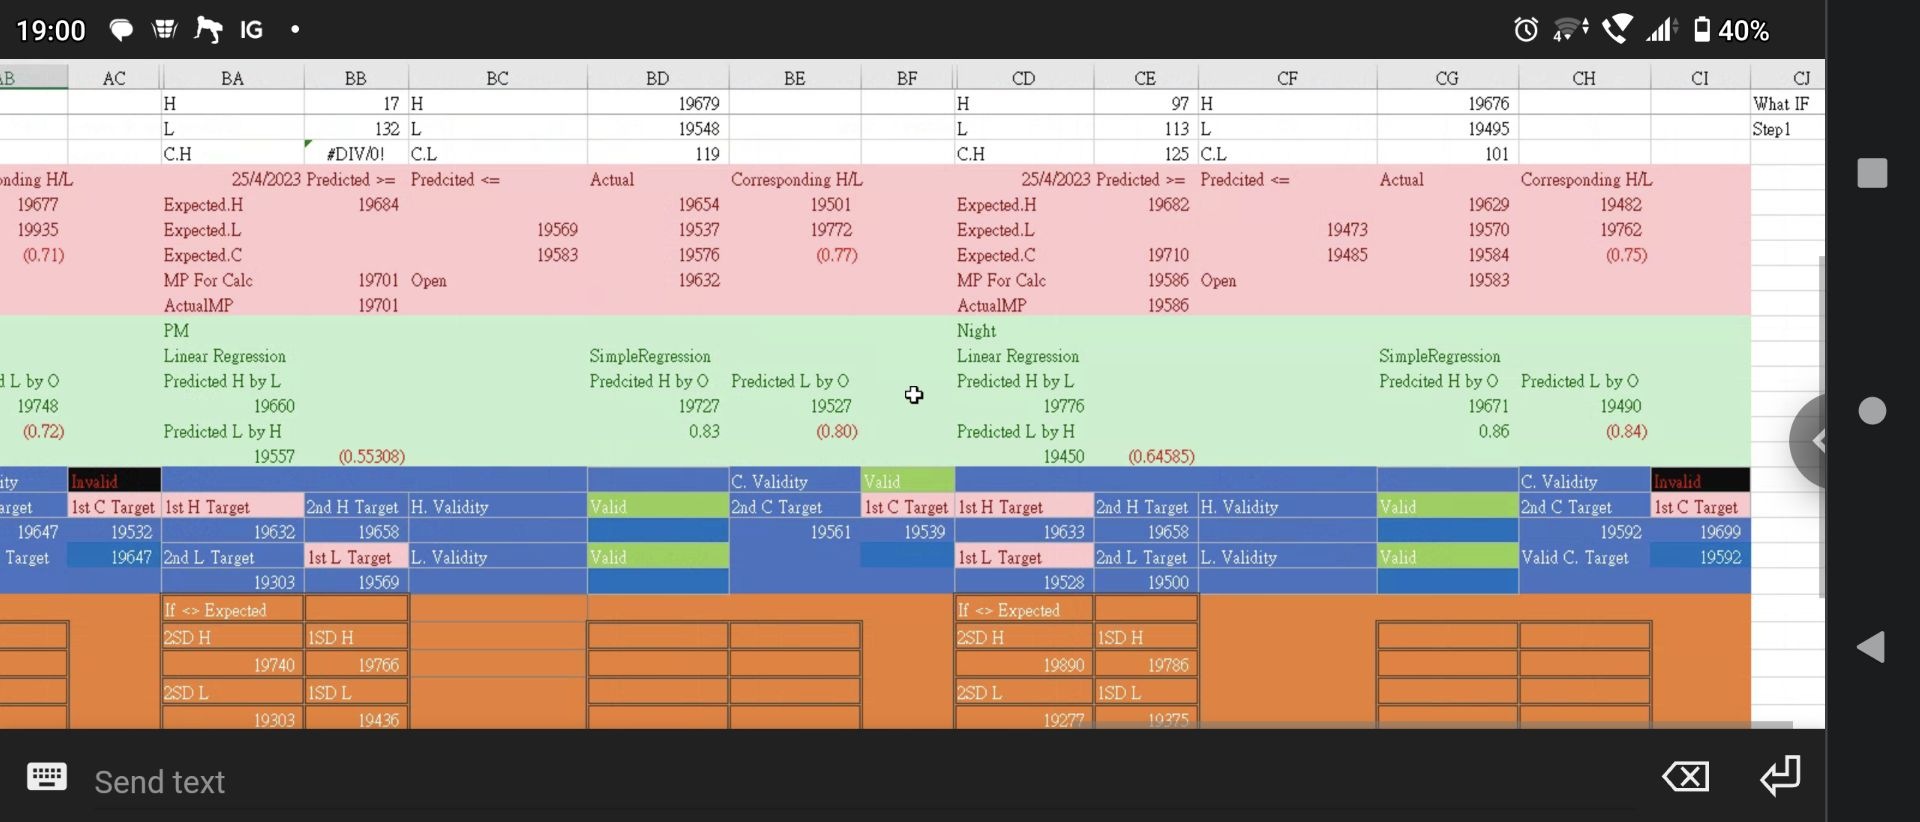
Task: Tap the keyboard icon beside Send text
Action: 46,777
